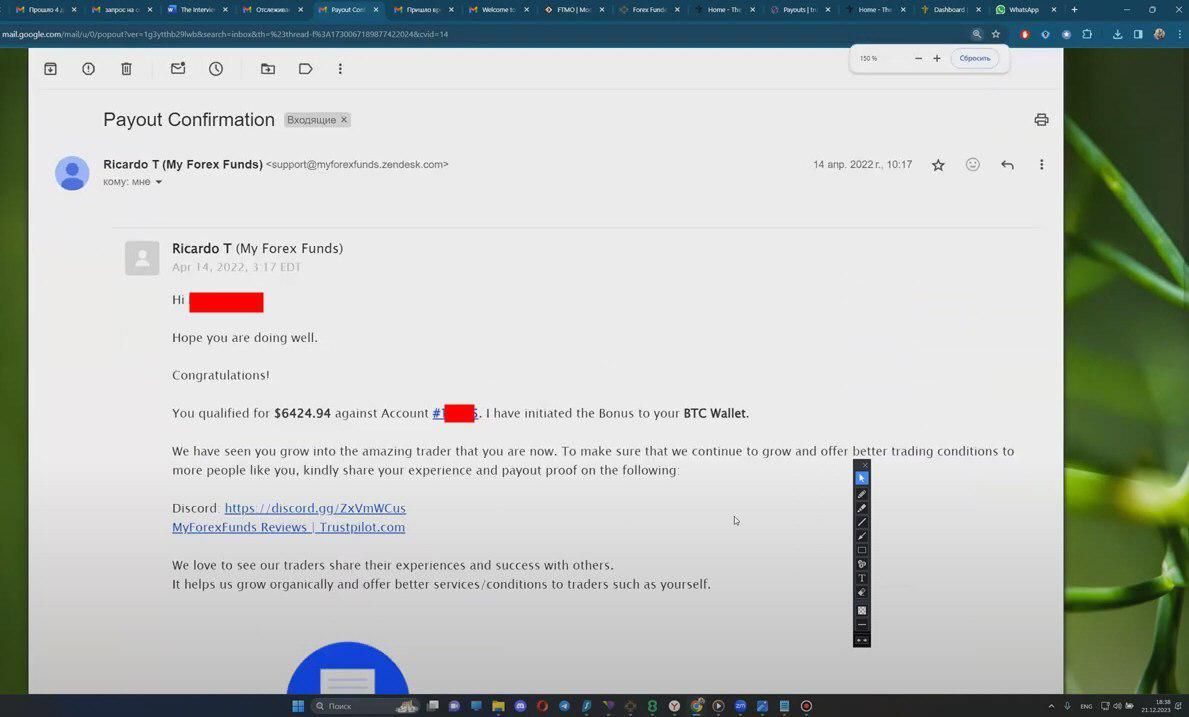Decrease zoom with the minus button
The width and height of the screenshot is (1189, 717).
tap(918, 58)
